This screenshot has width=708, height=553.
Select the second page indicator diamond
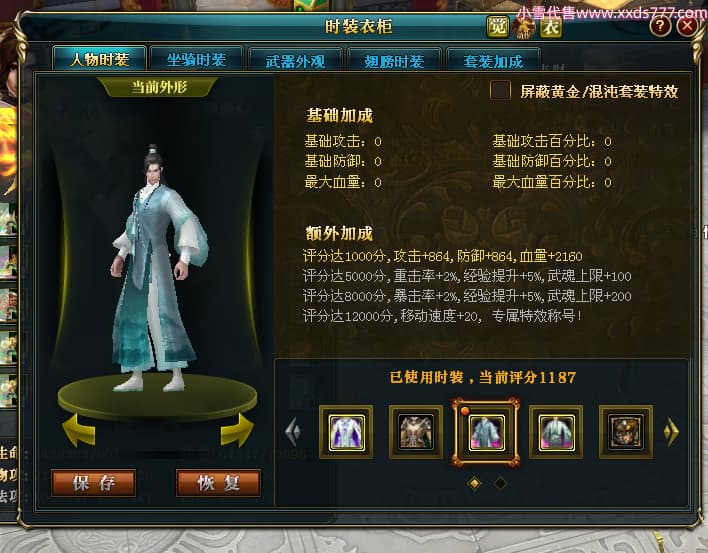(500, 483)
